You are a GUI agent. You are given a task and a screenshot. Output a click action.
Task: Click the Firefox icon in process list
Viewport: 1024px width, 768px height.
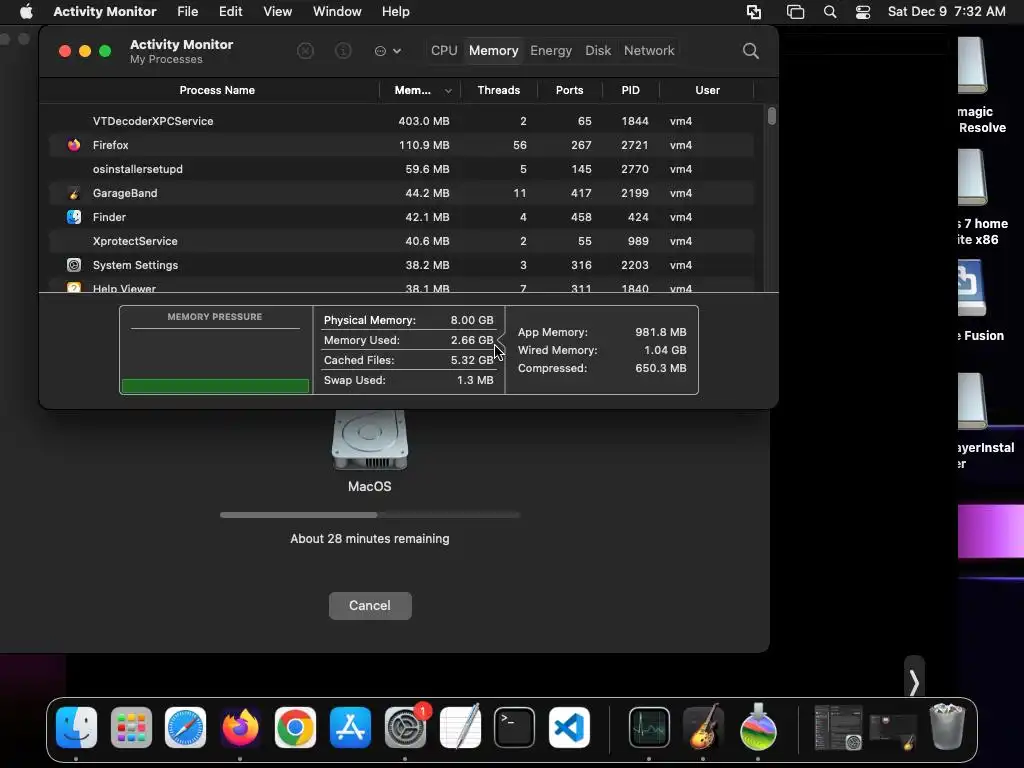[74, 145]
